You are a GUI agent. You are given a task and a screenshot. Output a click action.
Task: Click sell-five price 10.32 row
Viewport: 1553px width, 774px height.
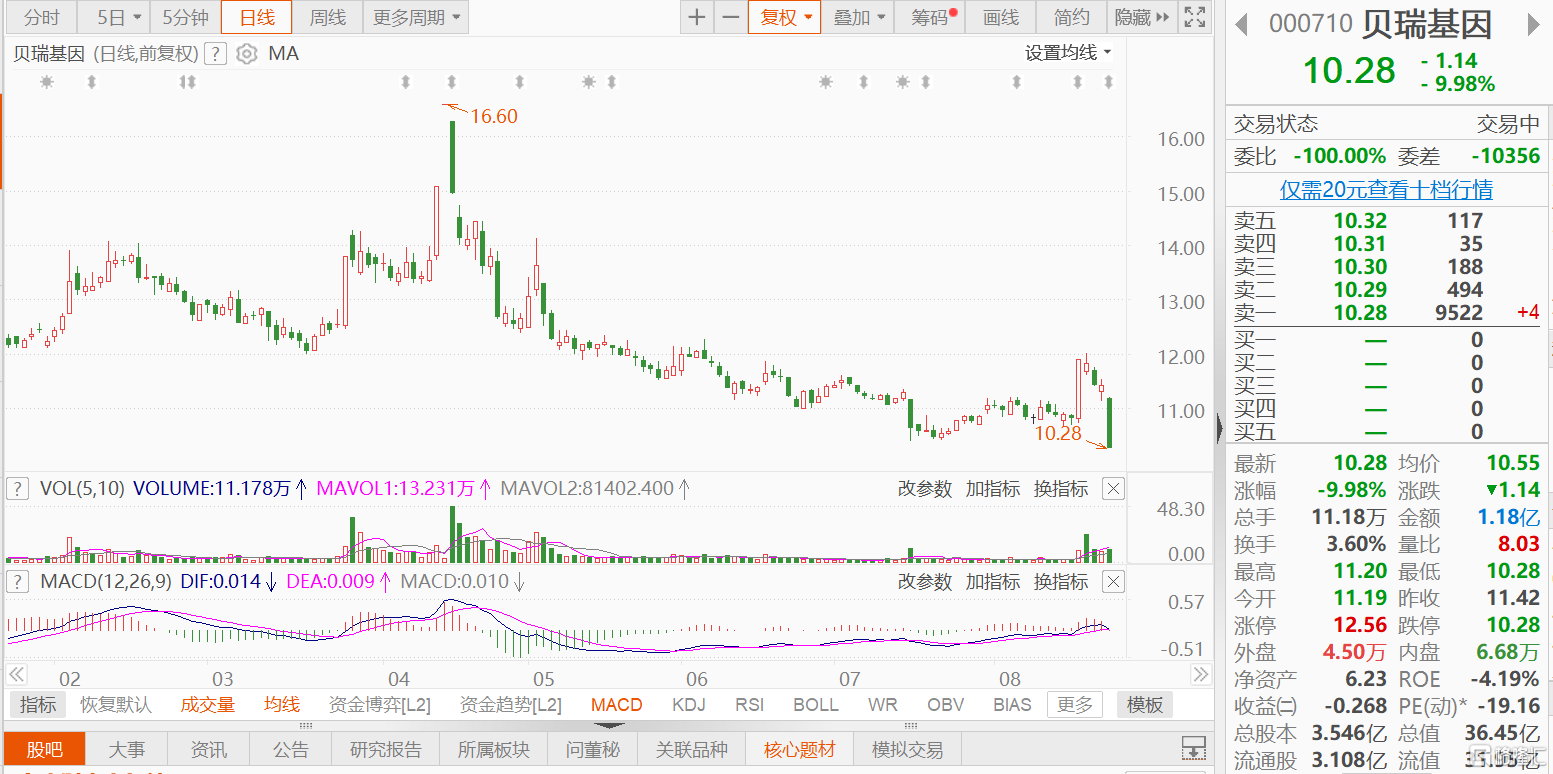1386,221
